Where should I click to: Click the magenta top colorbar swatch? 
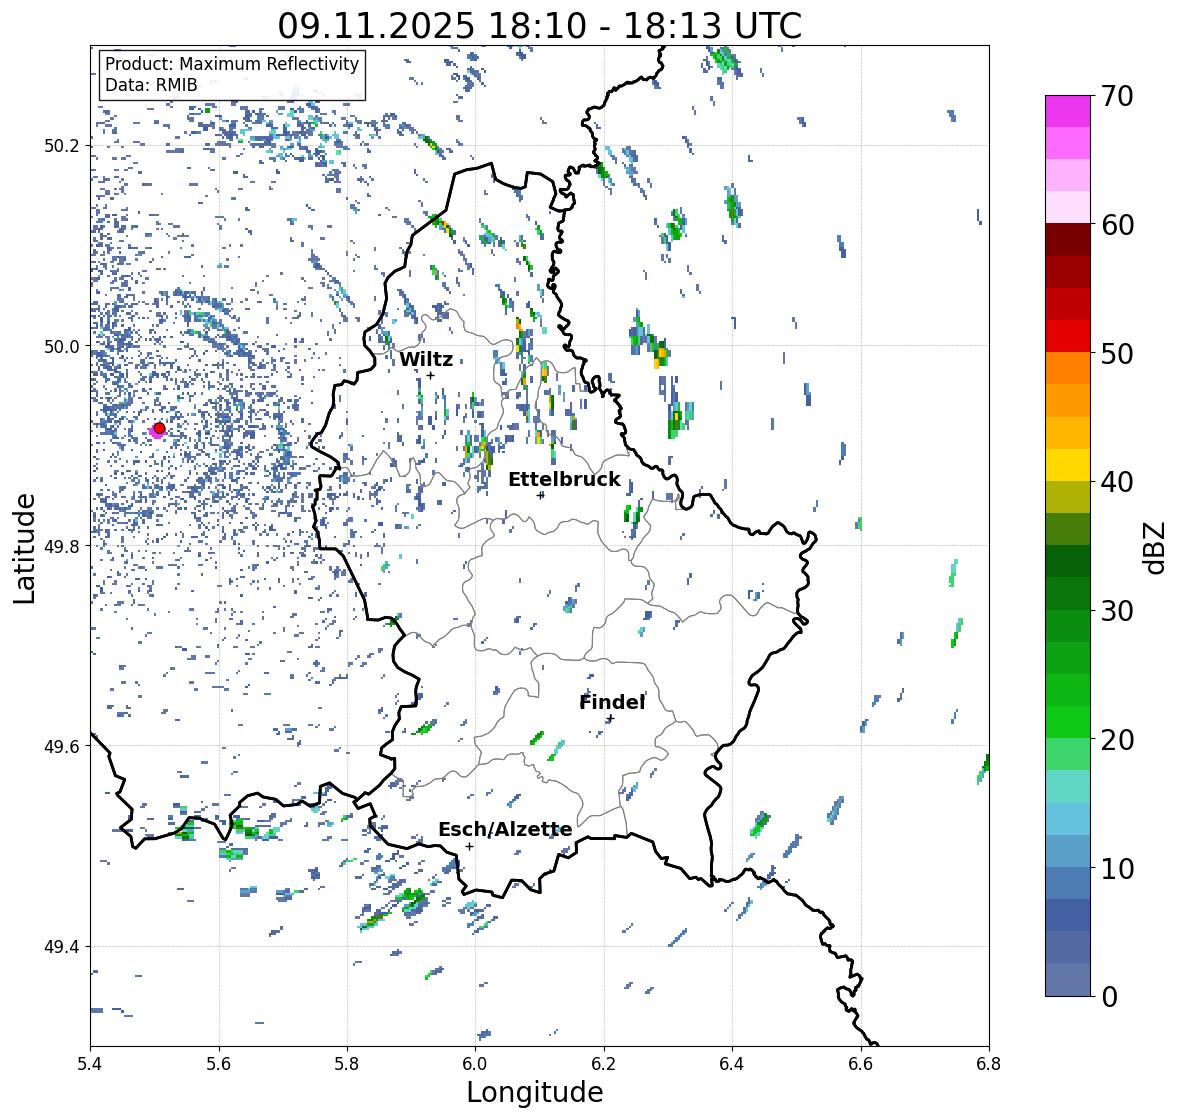coord(1068,111)
